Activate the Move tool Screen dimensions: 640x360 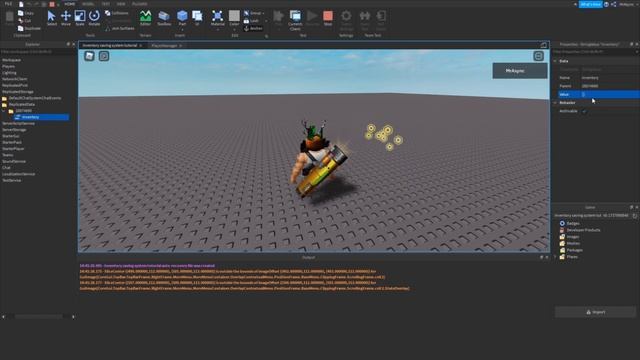click(66, 18)
